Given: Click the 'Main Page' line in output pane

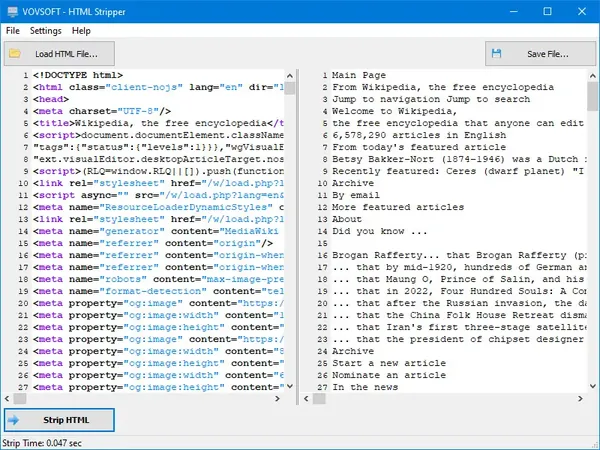Looking at the screenshot, I should pyautogui.click(x=359, y=75).
